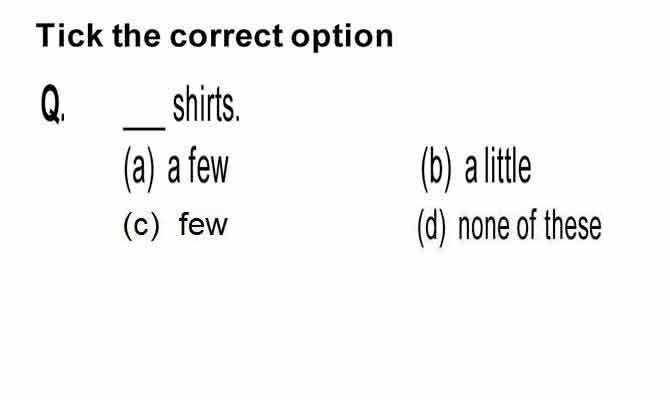Click the word 'shirts.' in the question
Viewport: 670px width, 400px height.
[x=206, y=104]
